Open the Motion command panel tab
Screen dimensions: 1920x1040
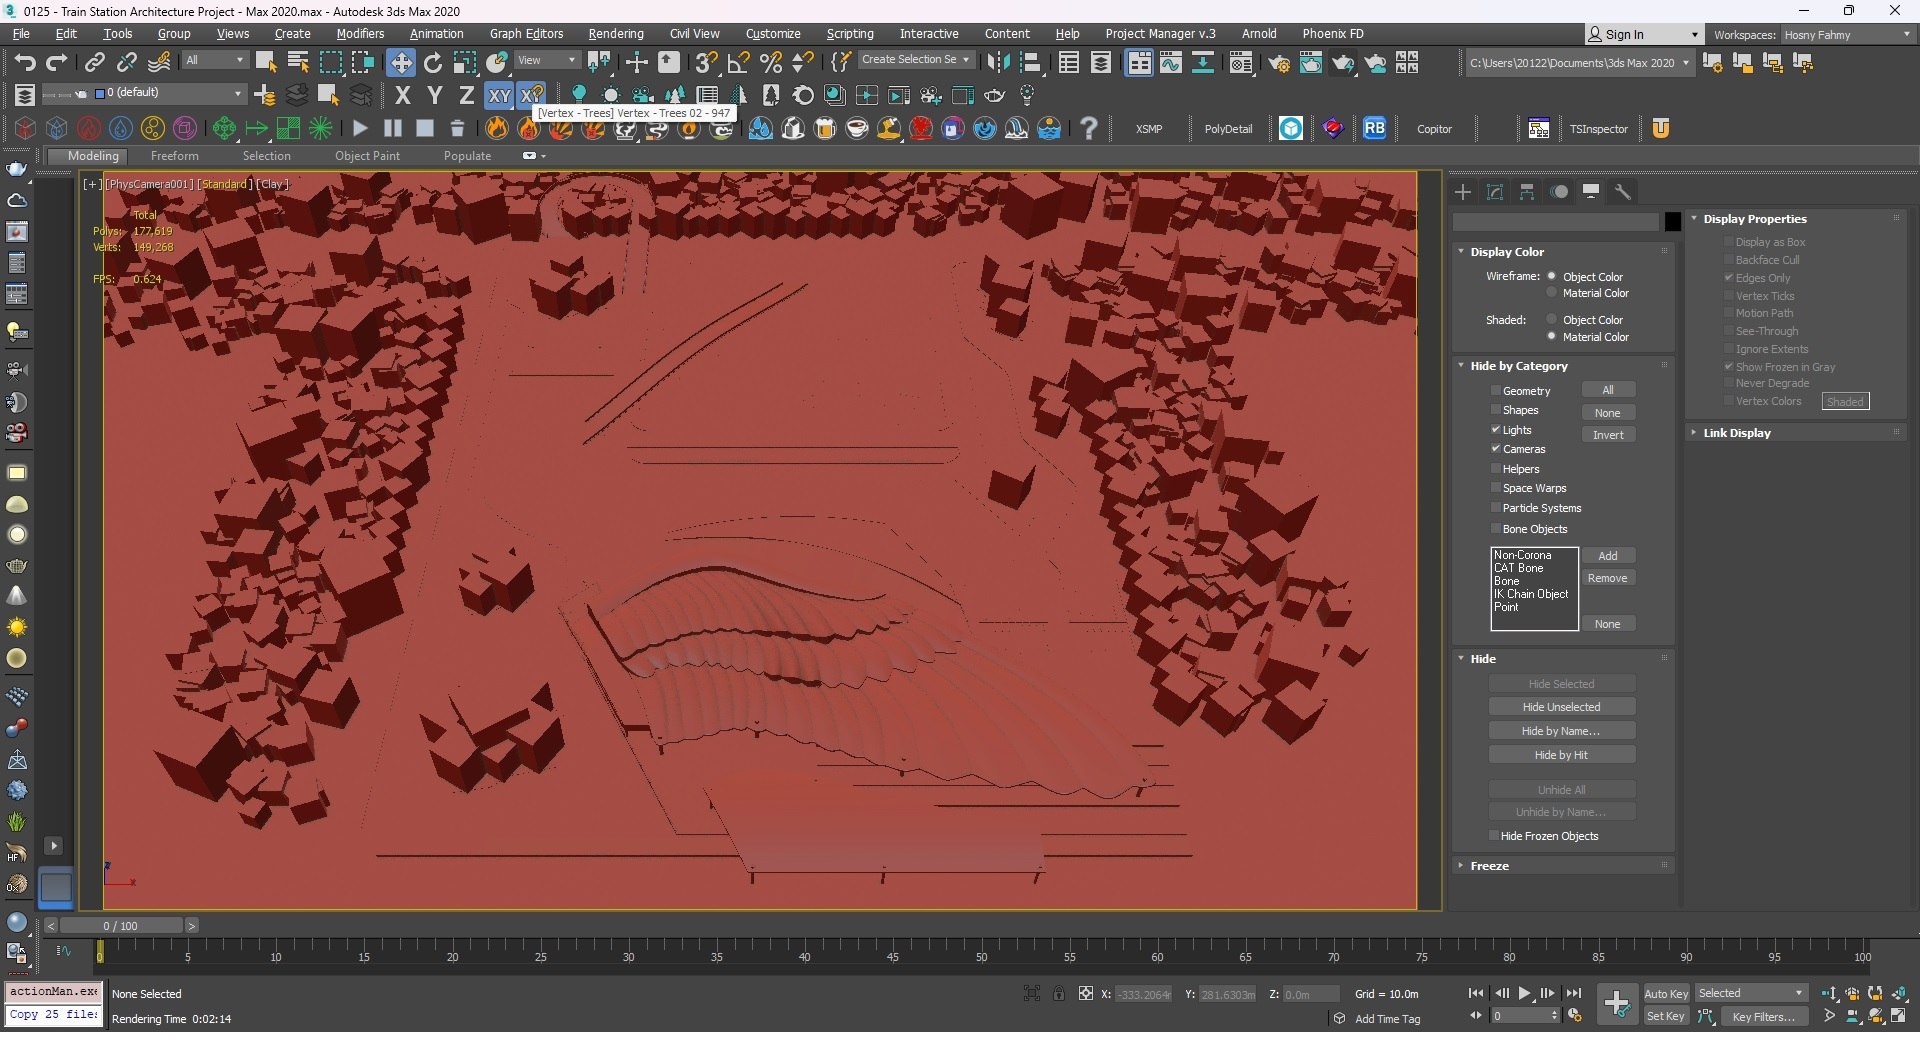click(x=1559, y=192)
